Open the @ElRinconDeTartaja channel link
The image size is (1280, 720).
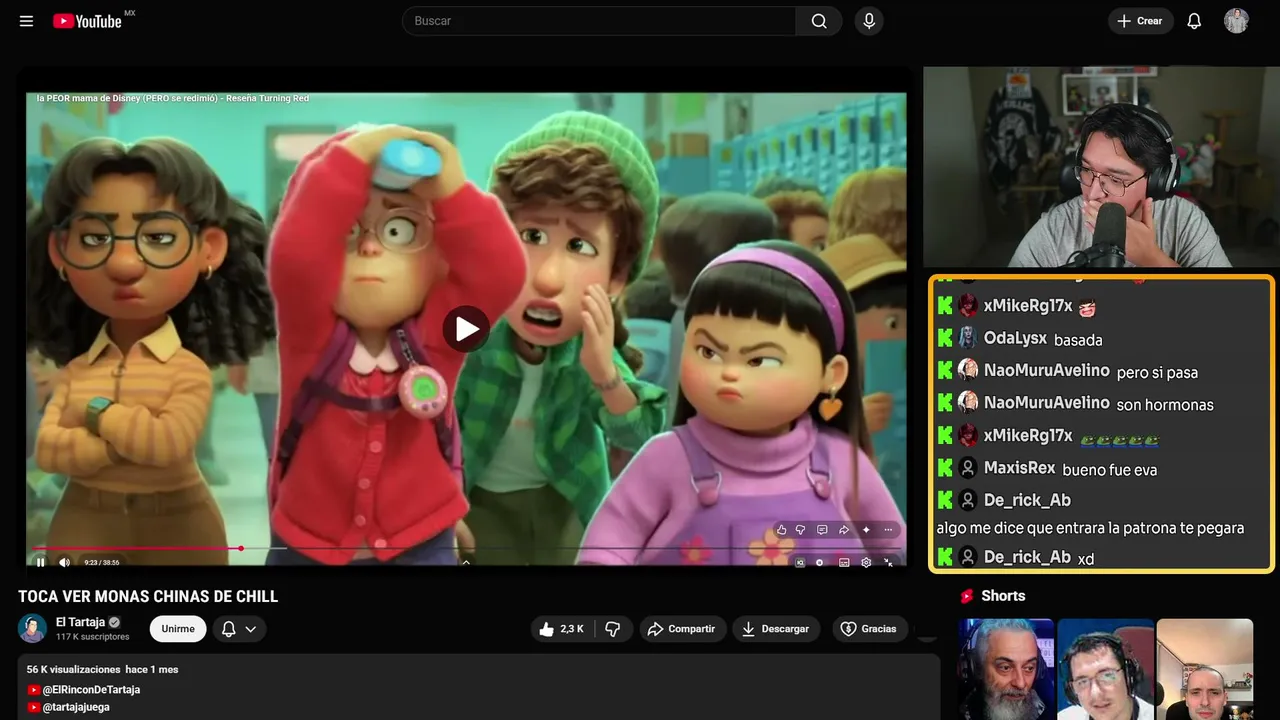point(91,690)
